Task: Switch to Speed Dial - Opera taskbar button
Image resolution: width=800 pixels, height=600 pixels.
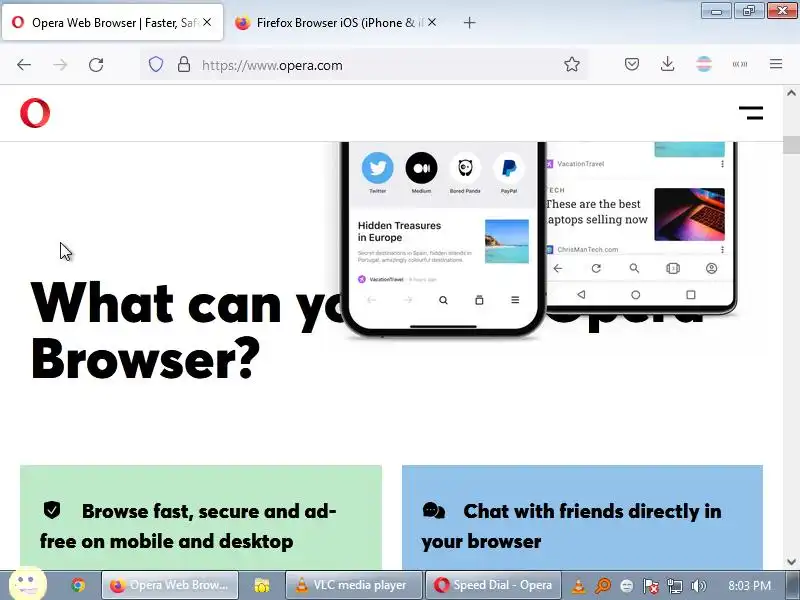Action: point(493,585)
